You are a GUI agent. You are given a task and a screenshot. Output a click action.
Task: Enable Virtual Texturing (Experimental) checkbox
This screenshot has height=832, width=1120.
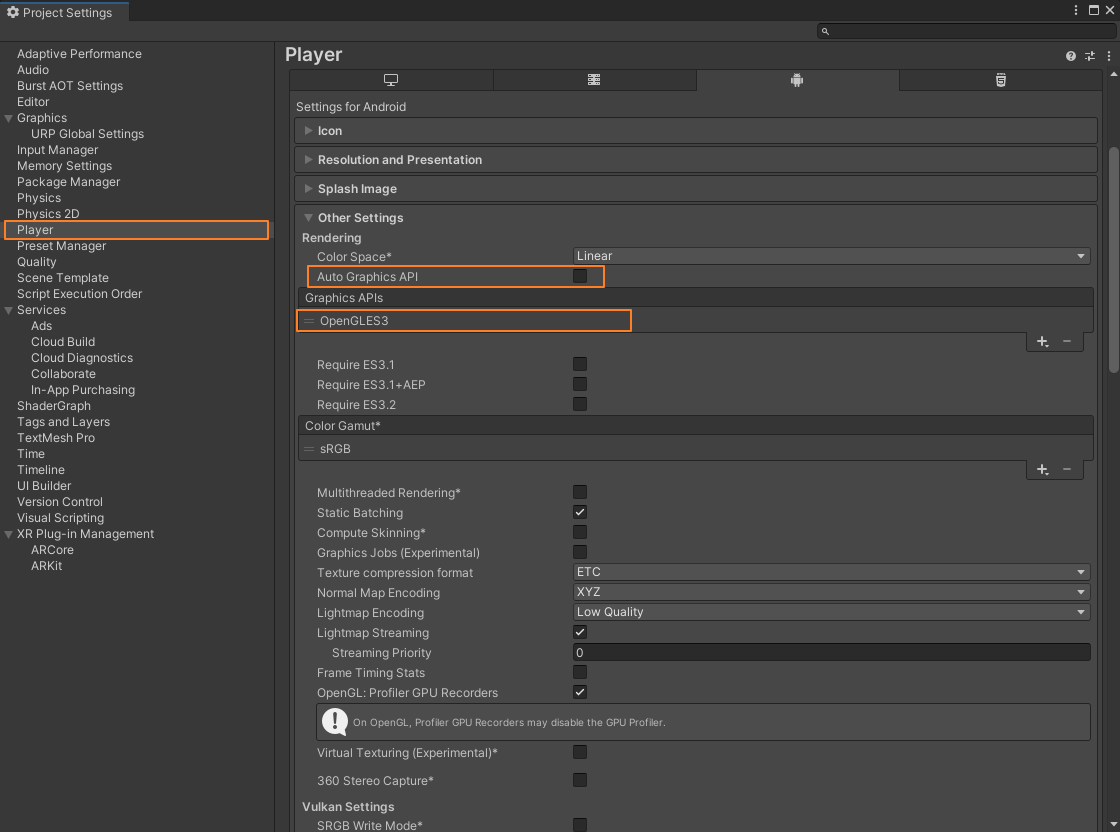580,752
